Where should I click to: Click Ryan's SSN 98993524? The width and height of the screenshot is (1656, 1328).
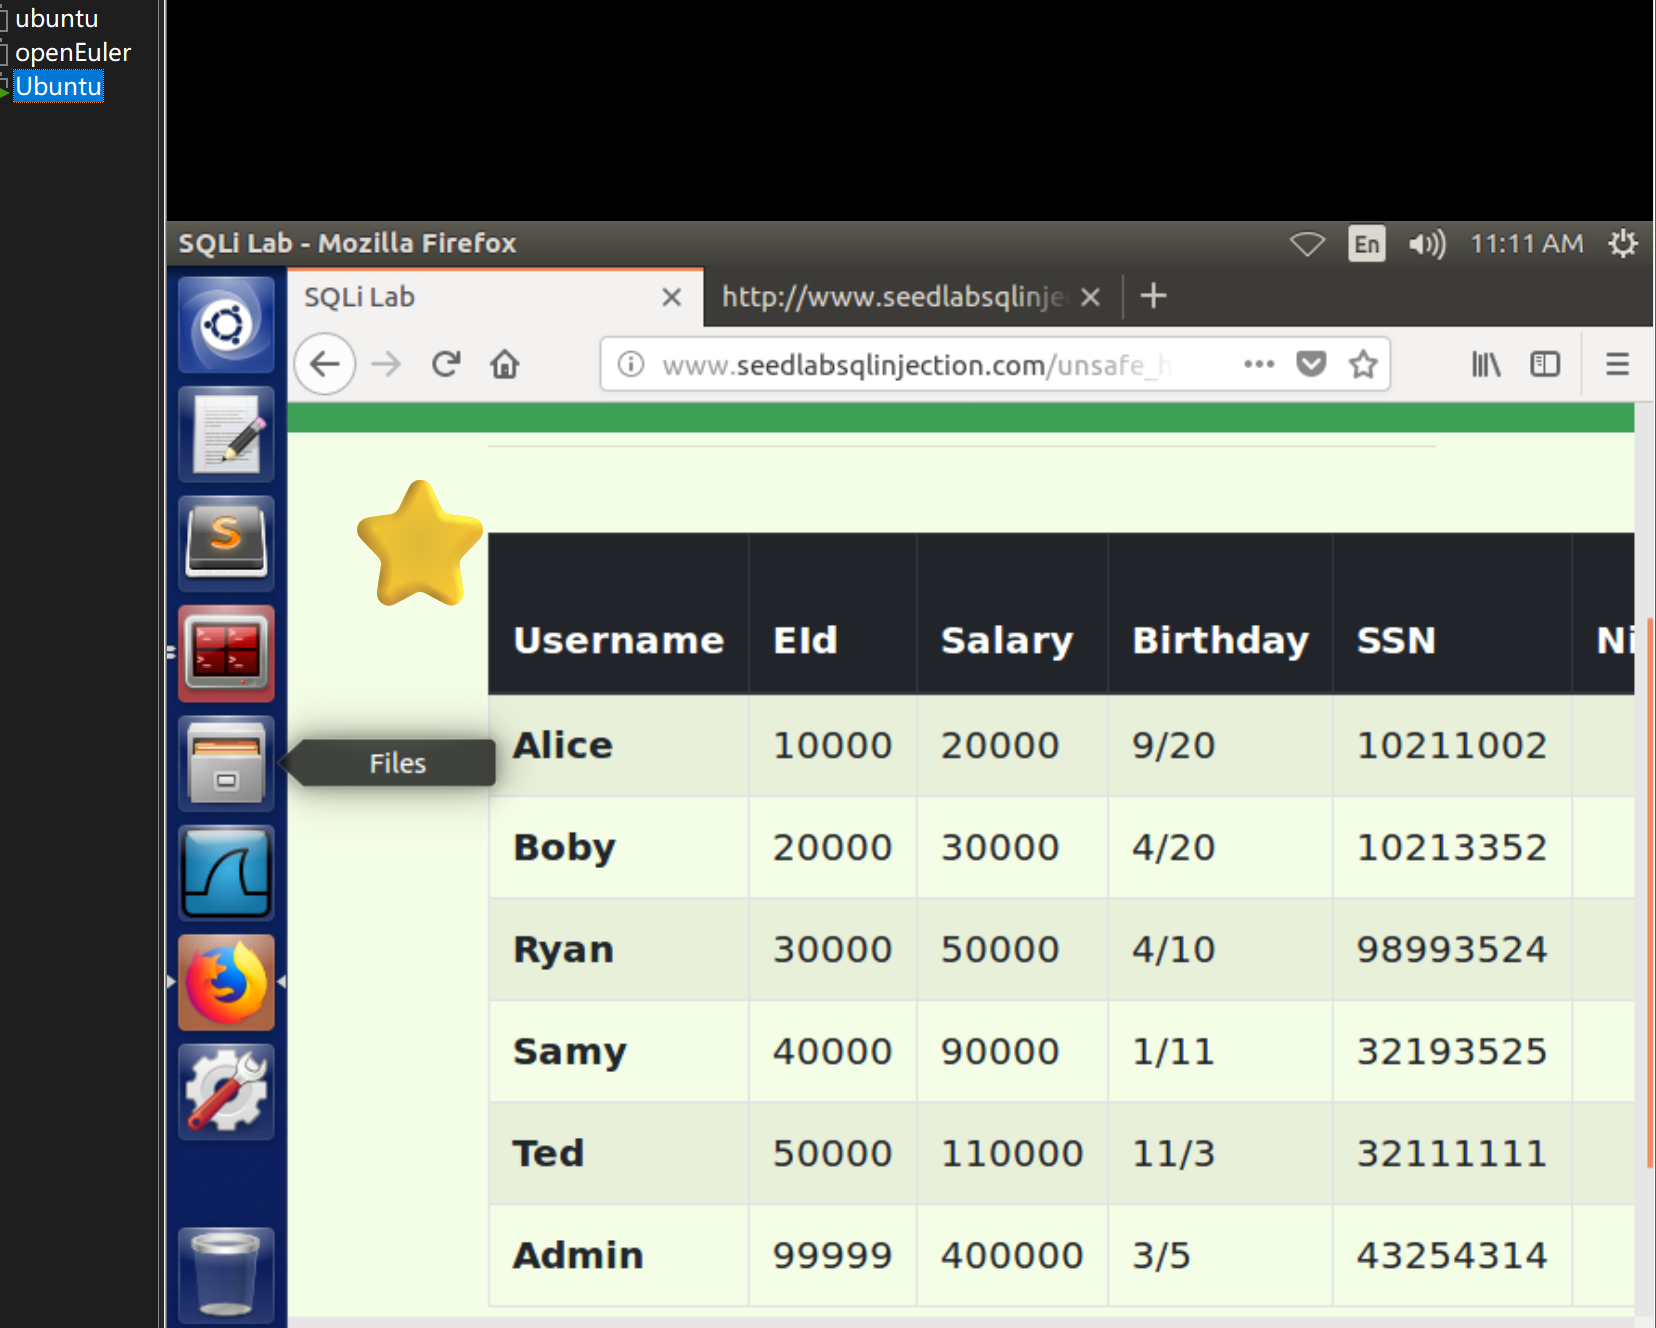click(x=1451, y=949)
